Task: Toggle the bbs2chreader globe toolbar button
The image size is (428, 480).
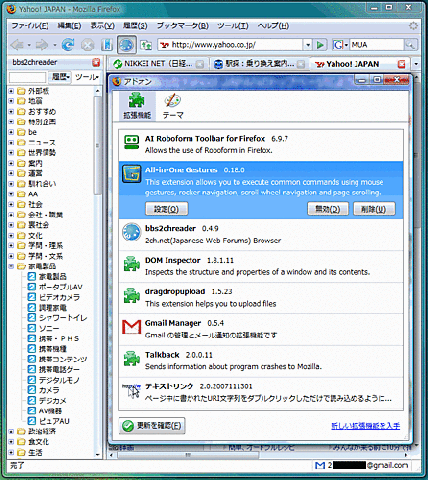Action: click(x=126, y=45)
